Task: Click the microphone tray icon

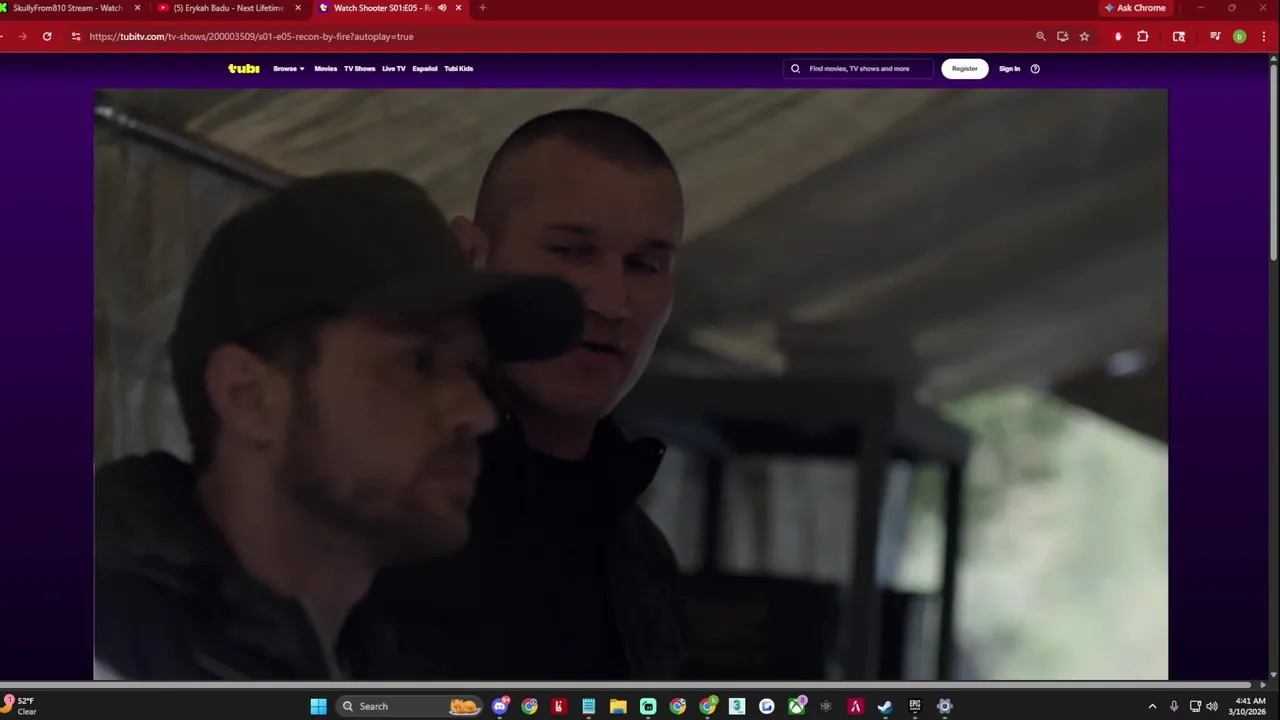Action: pyautogui.click(x=1174, y=706)
